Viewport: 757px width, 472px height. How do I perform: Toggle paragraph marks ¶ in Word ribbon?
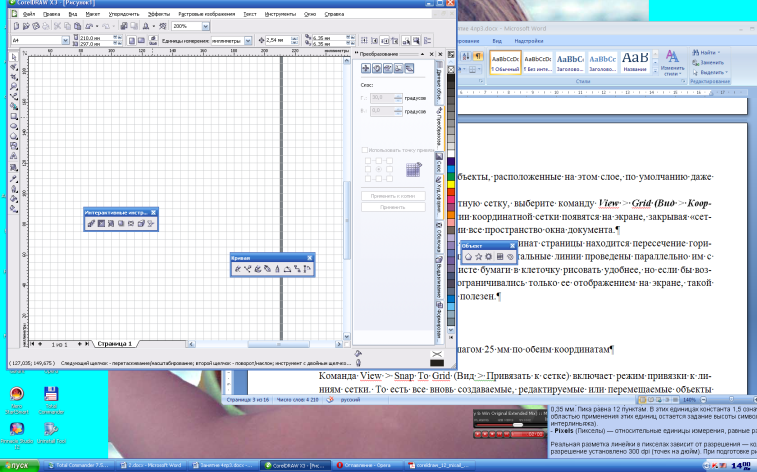477,56
